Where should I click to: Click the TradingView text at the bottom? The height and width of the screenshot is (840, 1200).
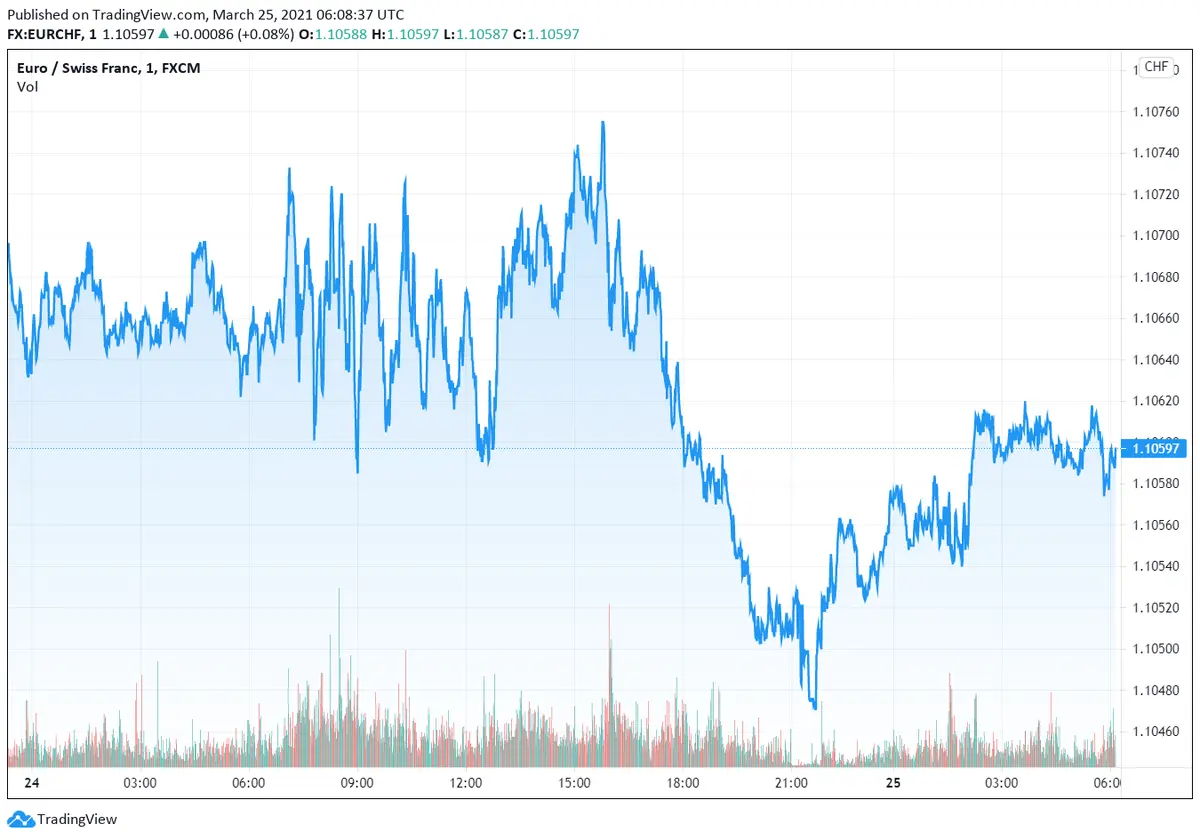tap(77, 820)
